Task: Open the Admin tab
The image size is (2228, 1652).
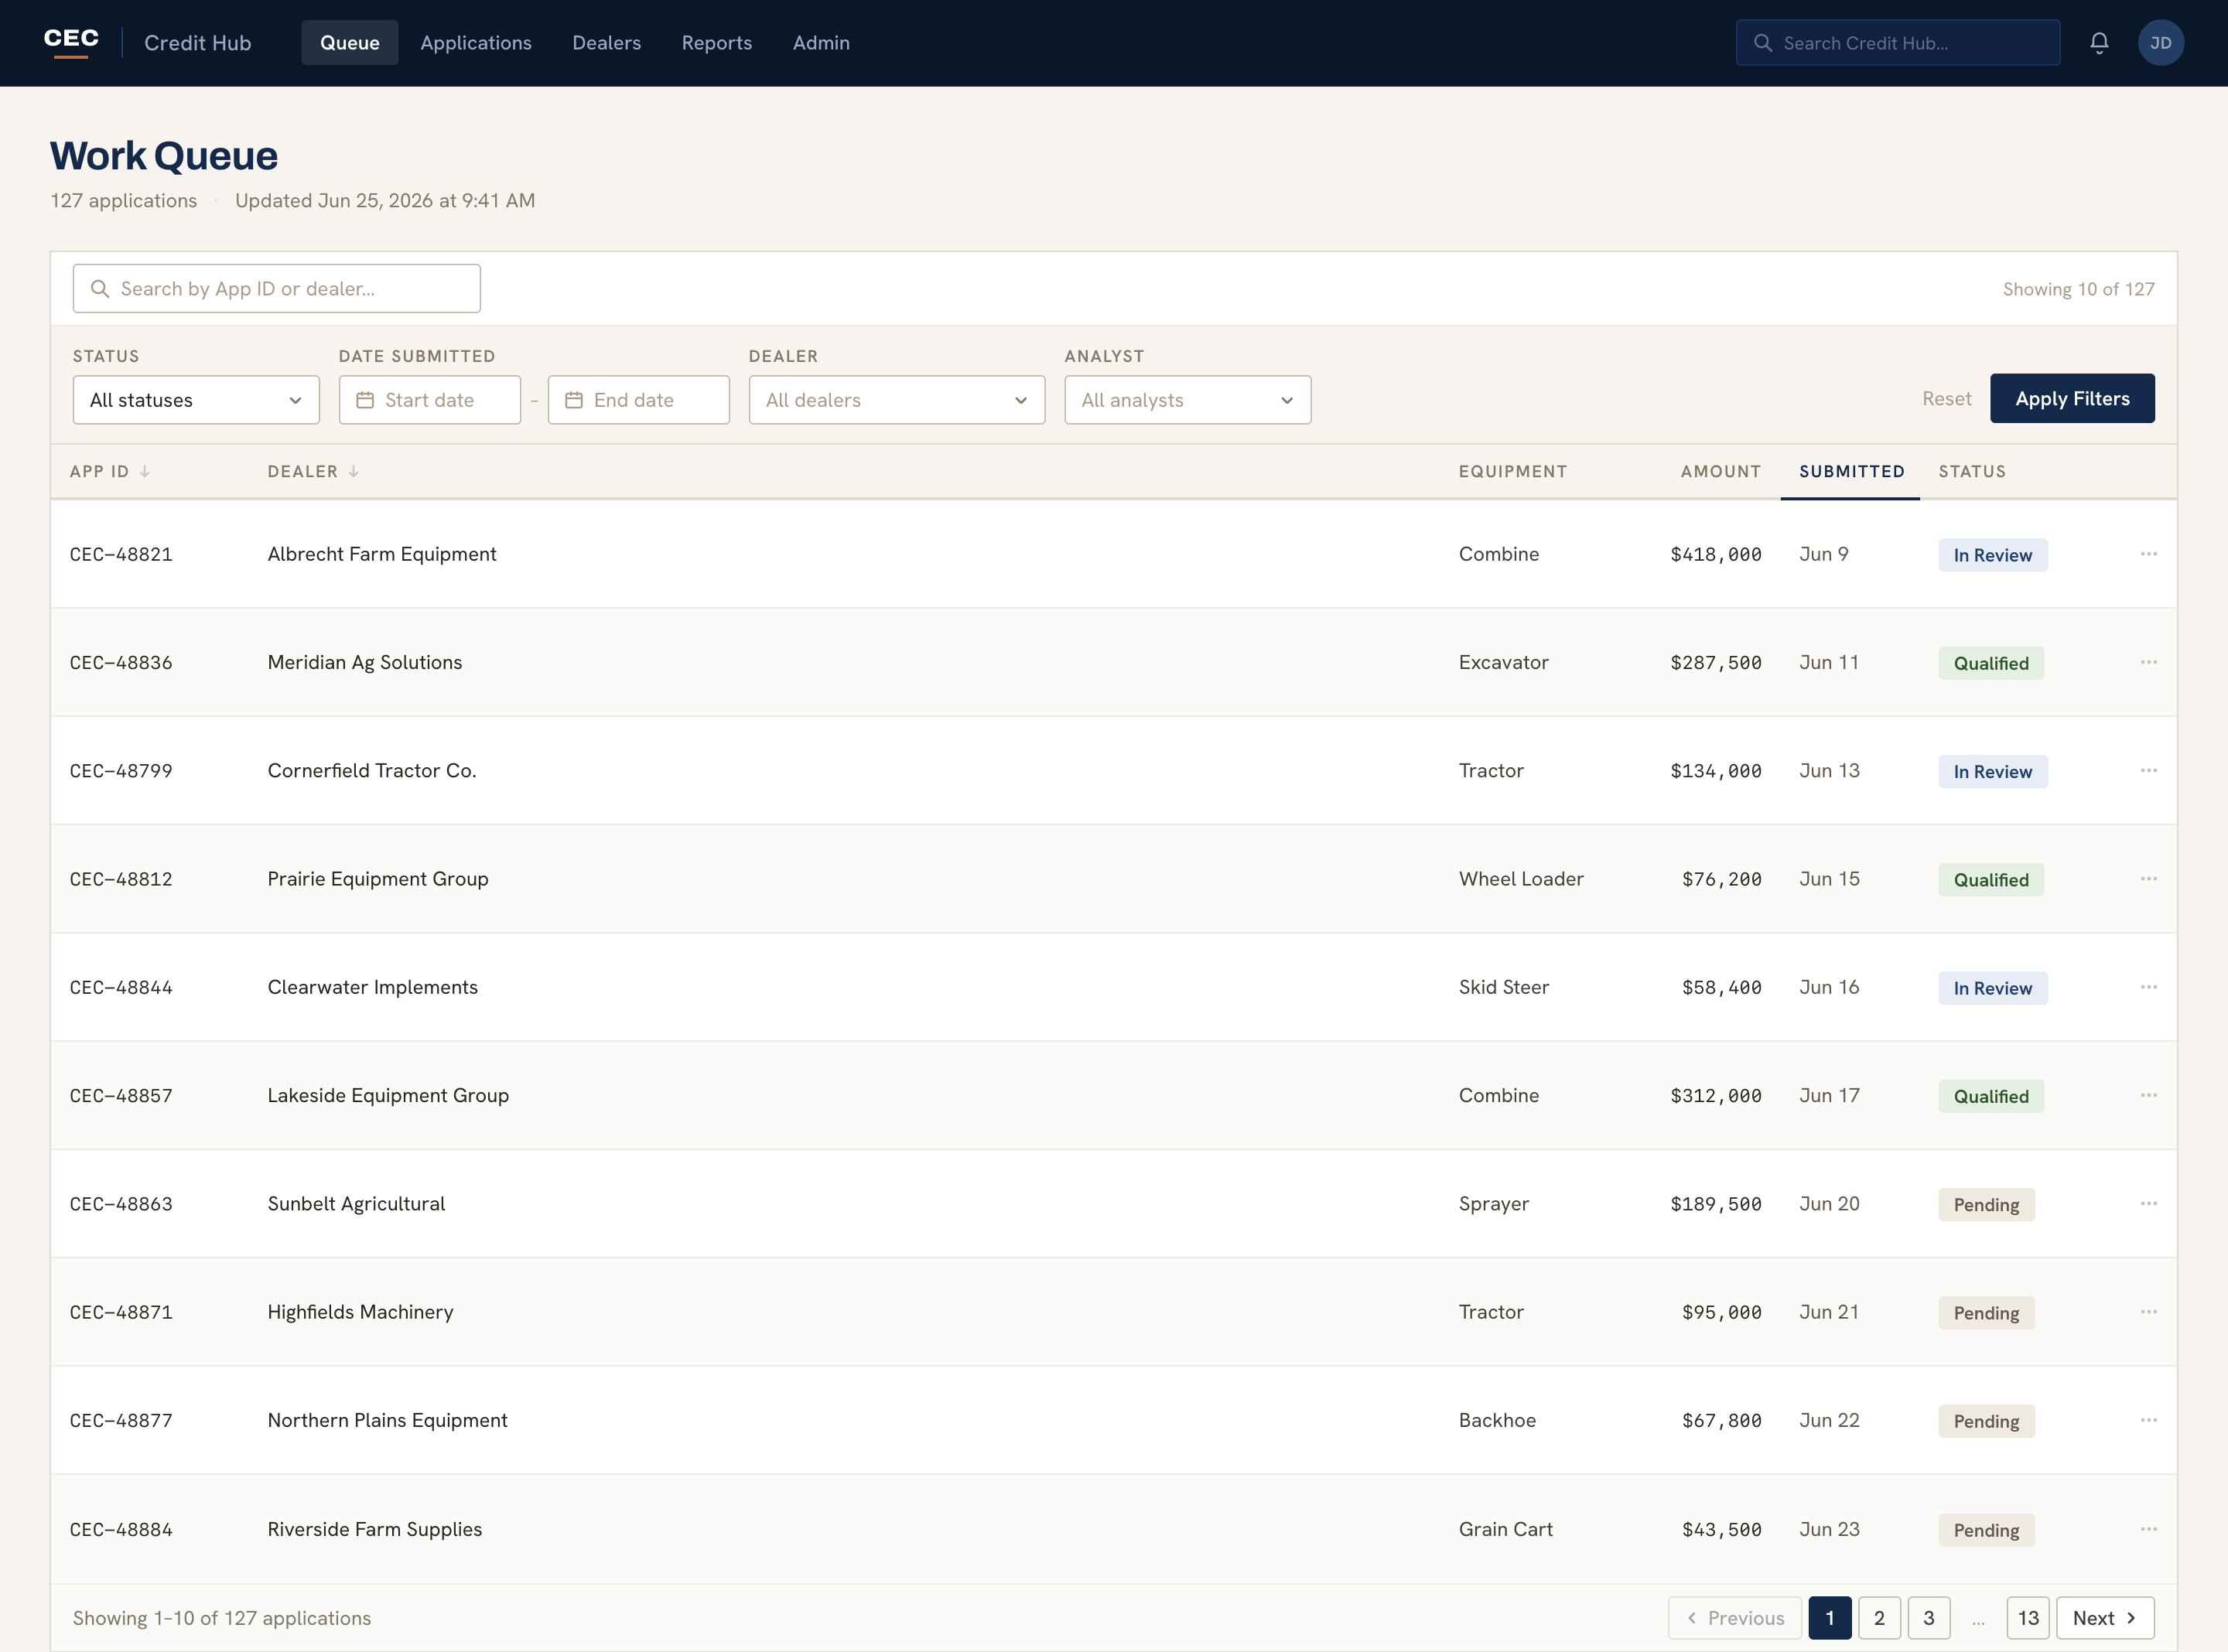Action: [x=821, y=43]
